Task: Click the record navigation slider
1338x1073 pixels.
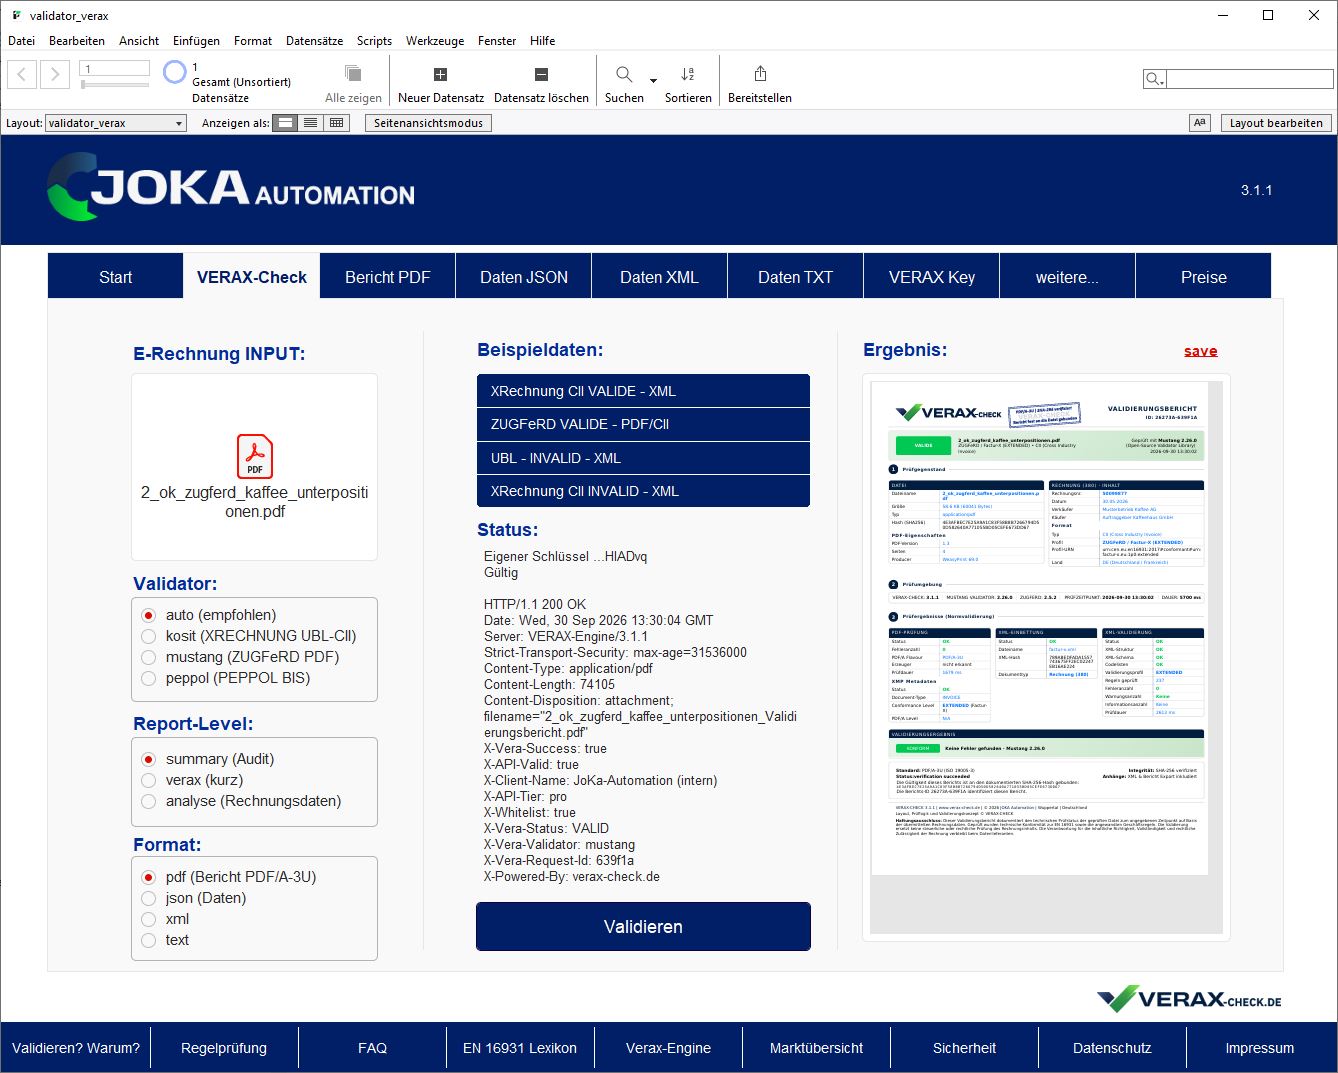Action: pyautogui.click(x=115, y=85)
